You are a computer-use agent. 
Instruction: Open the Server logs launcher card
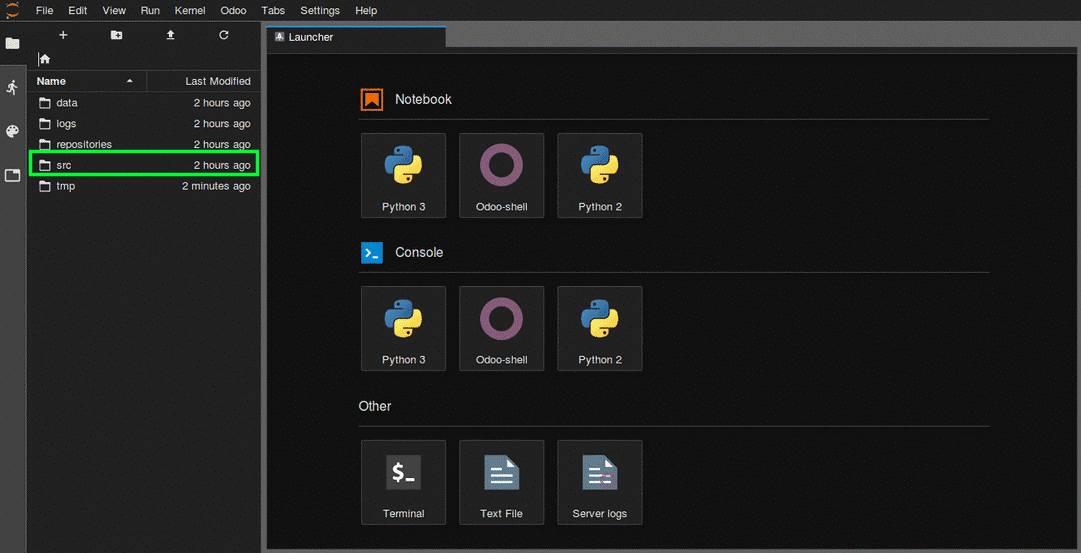[600, 482]
